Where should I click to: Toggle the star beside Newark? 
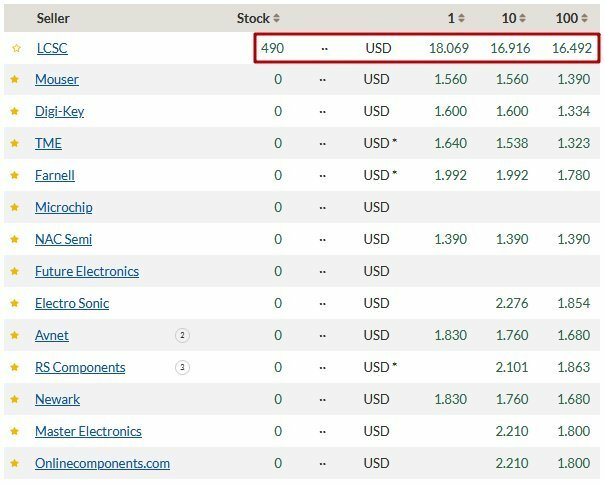15,400
